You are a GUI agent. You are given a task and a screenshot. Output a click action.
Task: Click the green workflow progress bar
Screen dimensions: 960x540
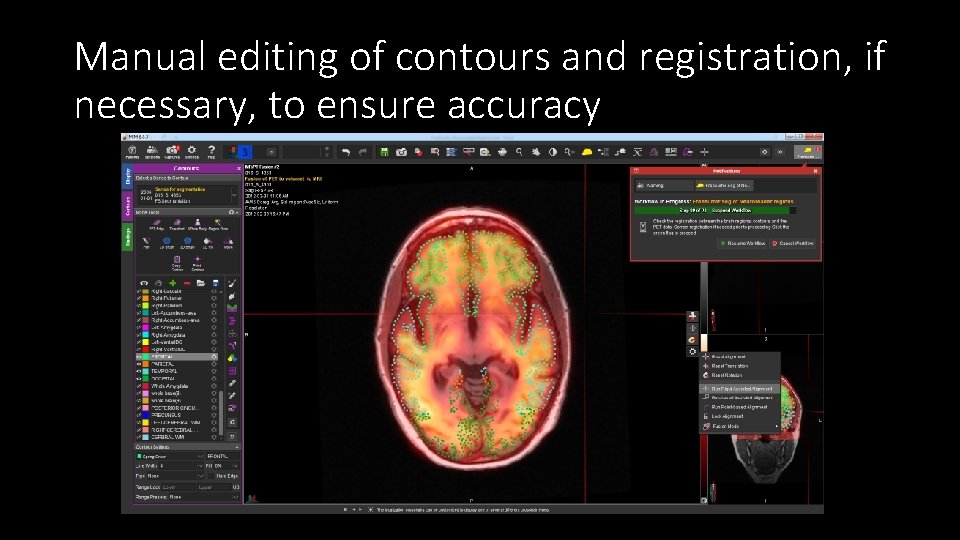(715, 210)
